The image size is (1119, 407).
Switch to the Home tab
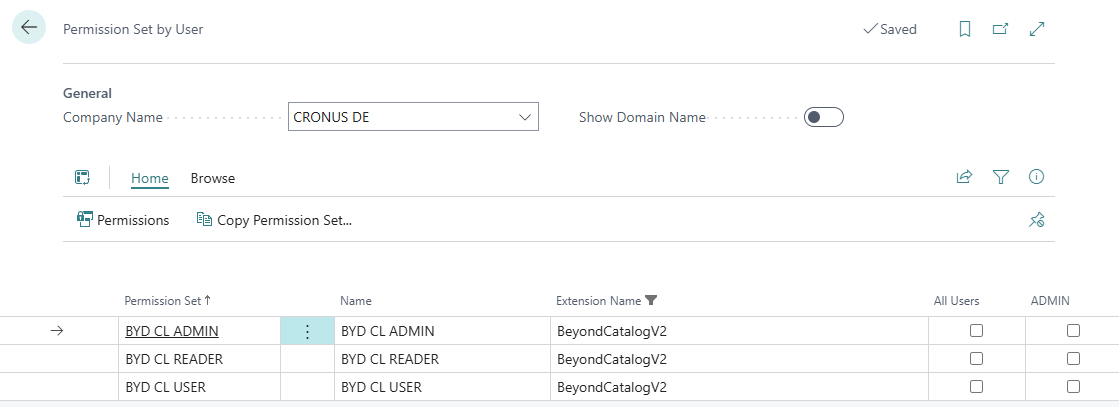150,178
